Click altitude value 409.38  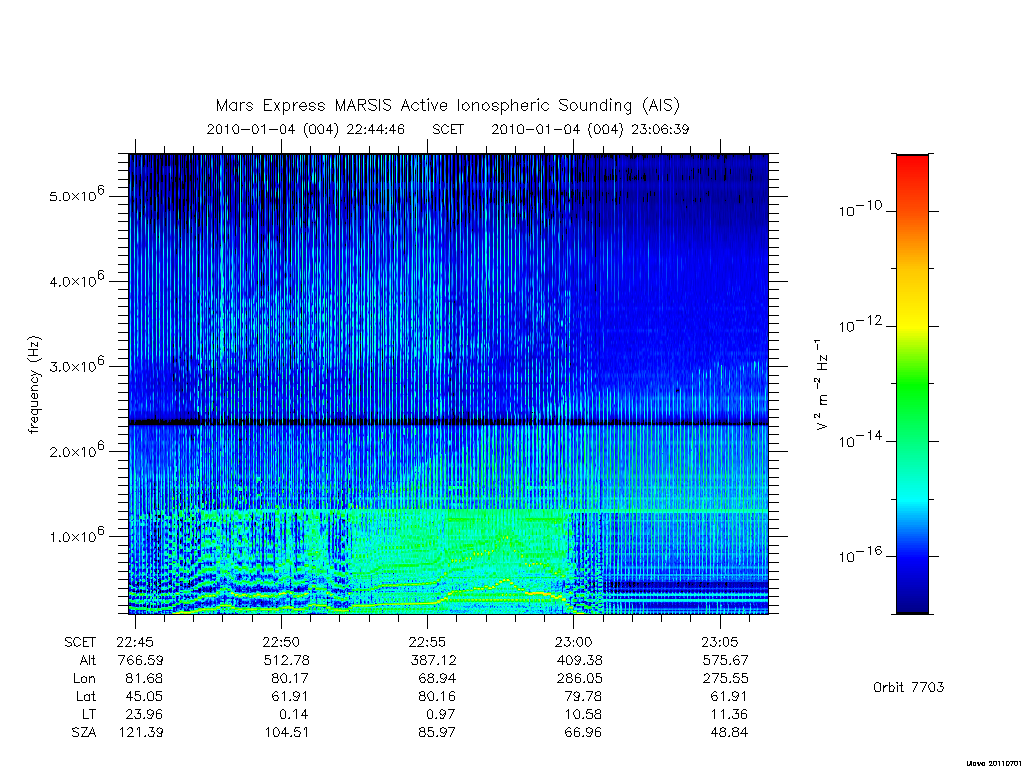579,660
